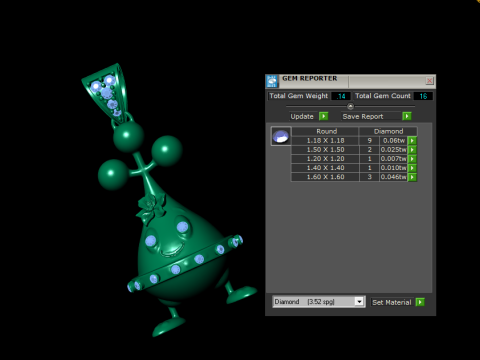
Task: Click the Total Gem Weight value .14
Action: [341, 96]
